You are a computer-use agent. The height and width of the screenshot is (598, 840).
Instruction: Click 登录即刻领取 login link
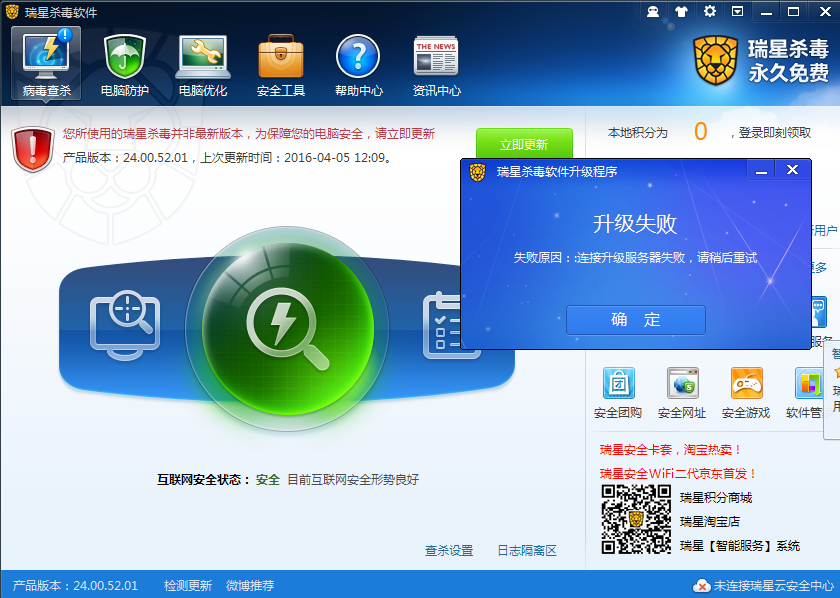(x=775, y=132)
